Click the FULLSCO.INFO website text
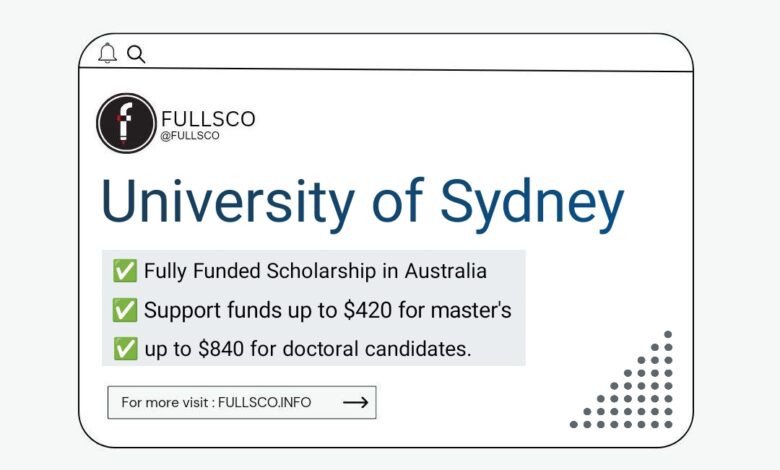Viewport: 780px width, 470px height. [x=265, y=402]
